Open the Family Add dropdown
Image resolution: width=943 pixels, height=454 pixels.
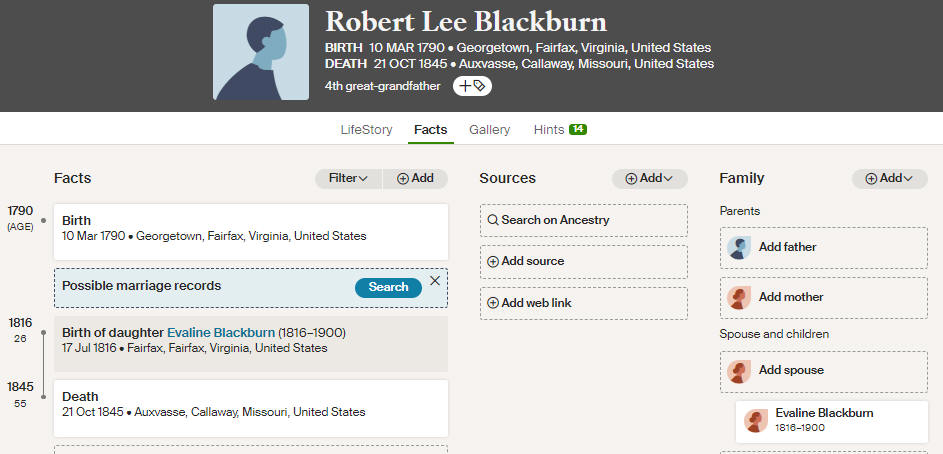pyautogui.click(x=889, y=179)
